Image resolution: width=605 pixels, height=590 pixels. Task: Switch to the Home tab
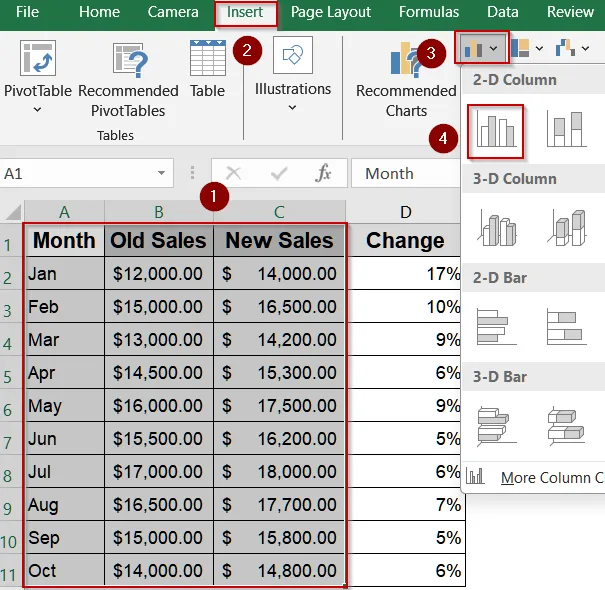99,12
